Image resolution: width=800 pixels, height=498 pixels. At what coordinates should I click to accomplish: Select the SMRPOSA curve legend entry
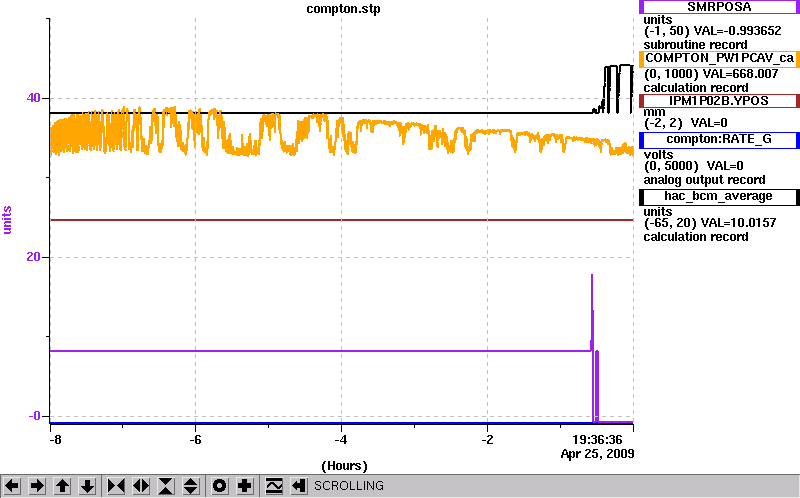pyautogui.click(x=719, y=7)
